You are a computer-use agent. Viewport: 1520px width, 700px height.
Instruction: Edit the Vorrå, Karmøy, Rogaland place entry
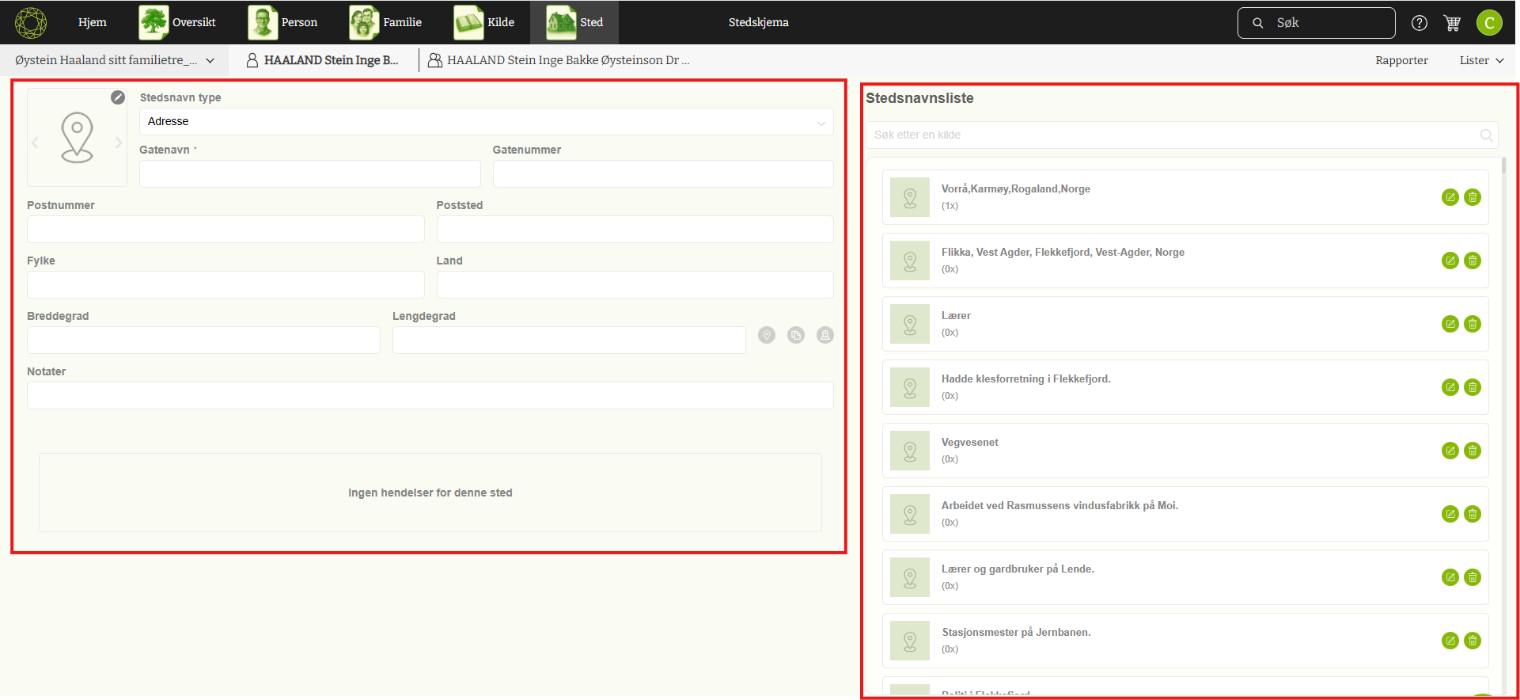pos(1450,197)
